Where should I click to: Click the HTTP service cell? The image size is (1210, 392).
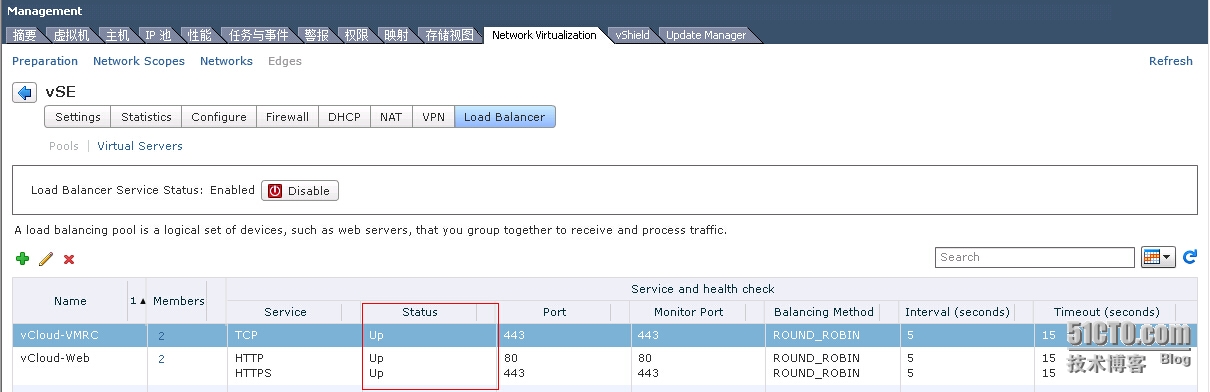tap(249, 358)
